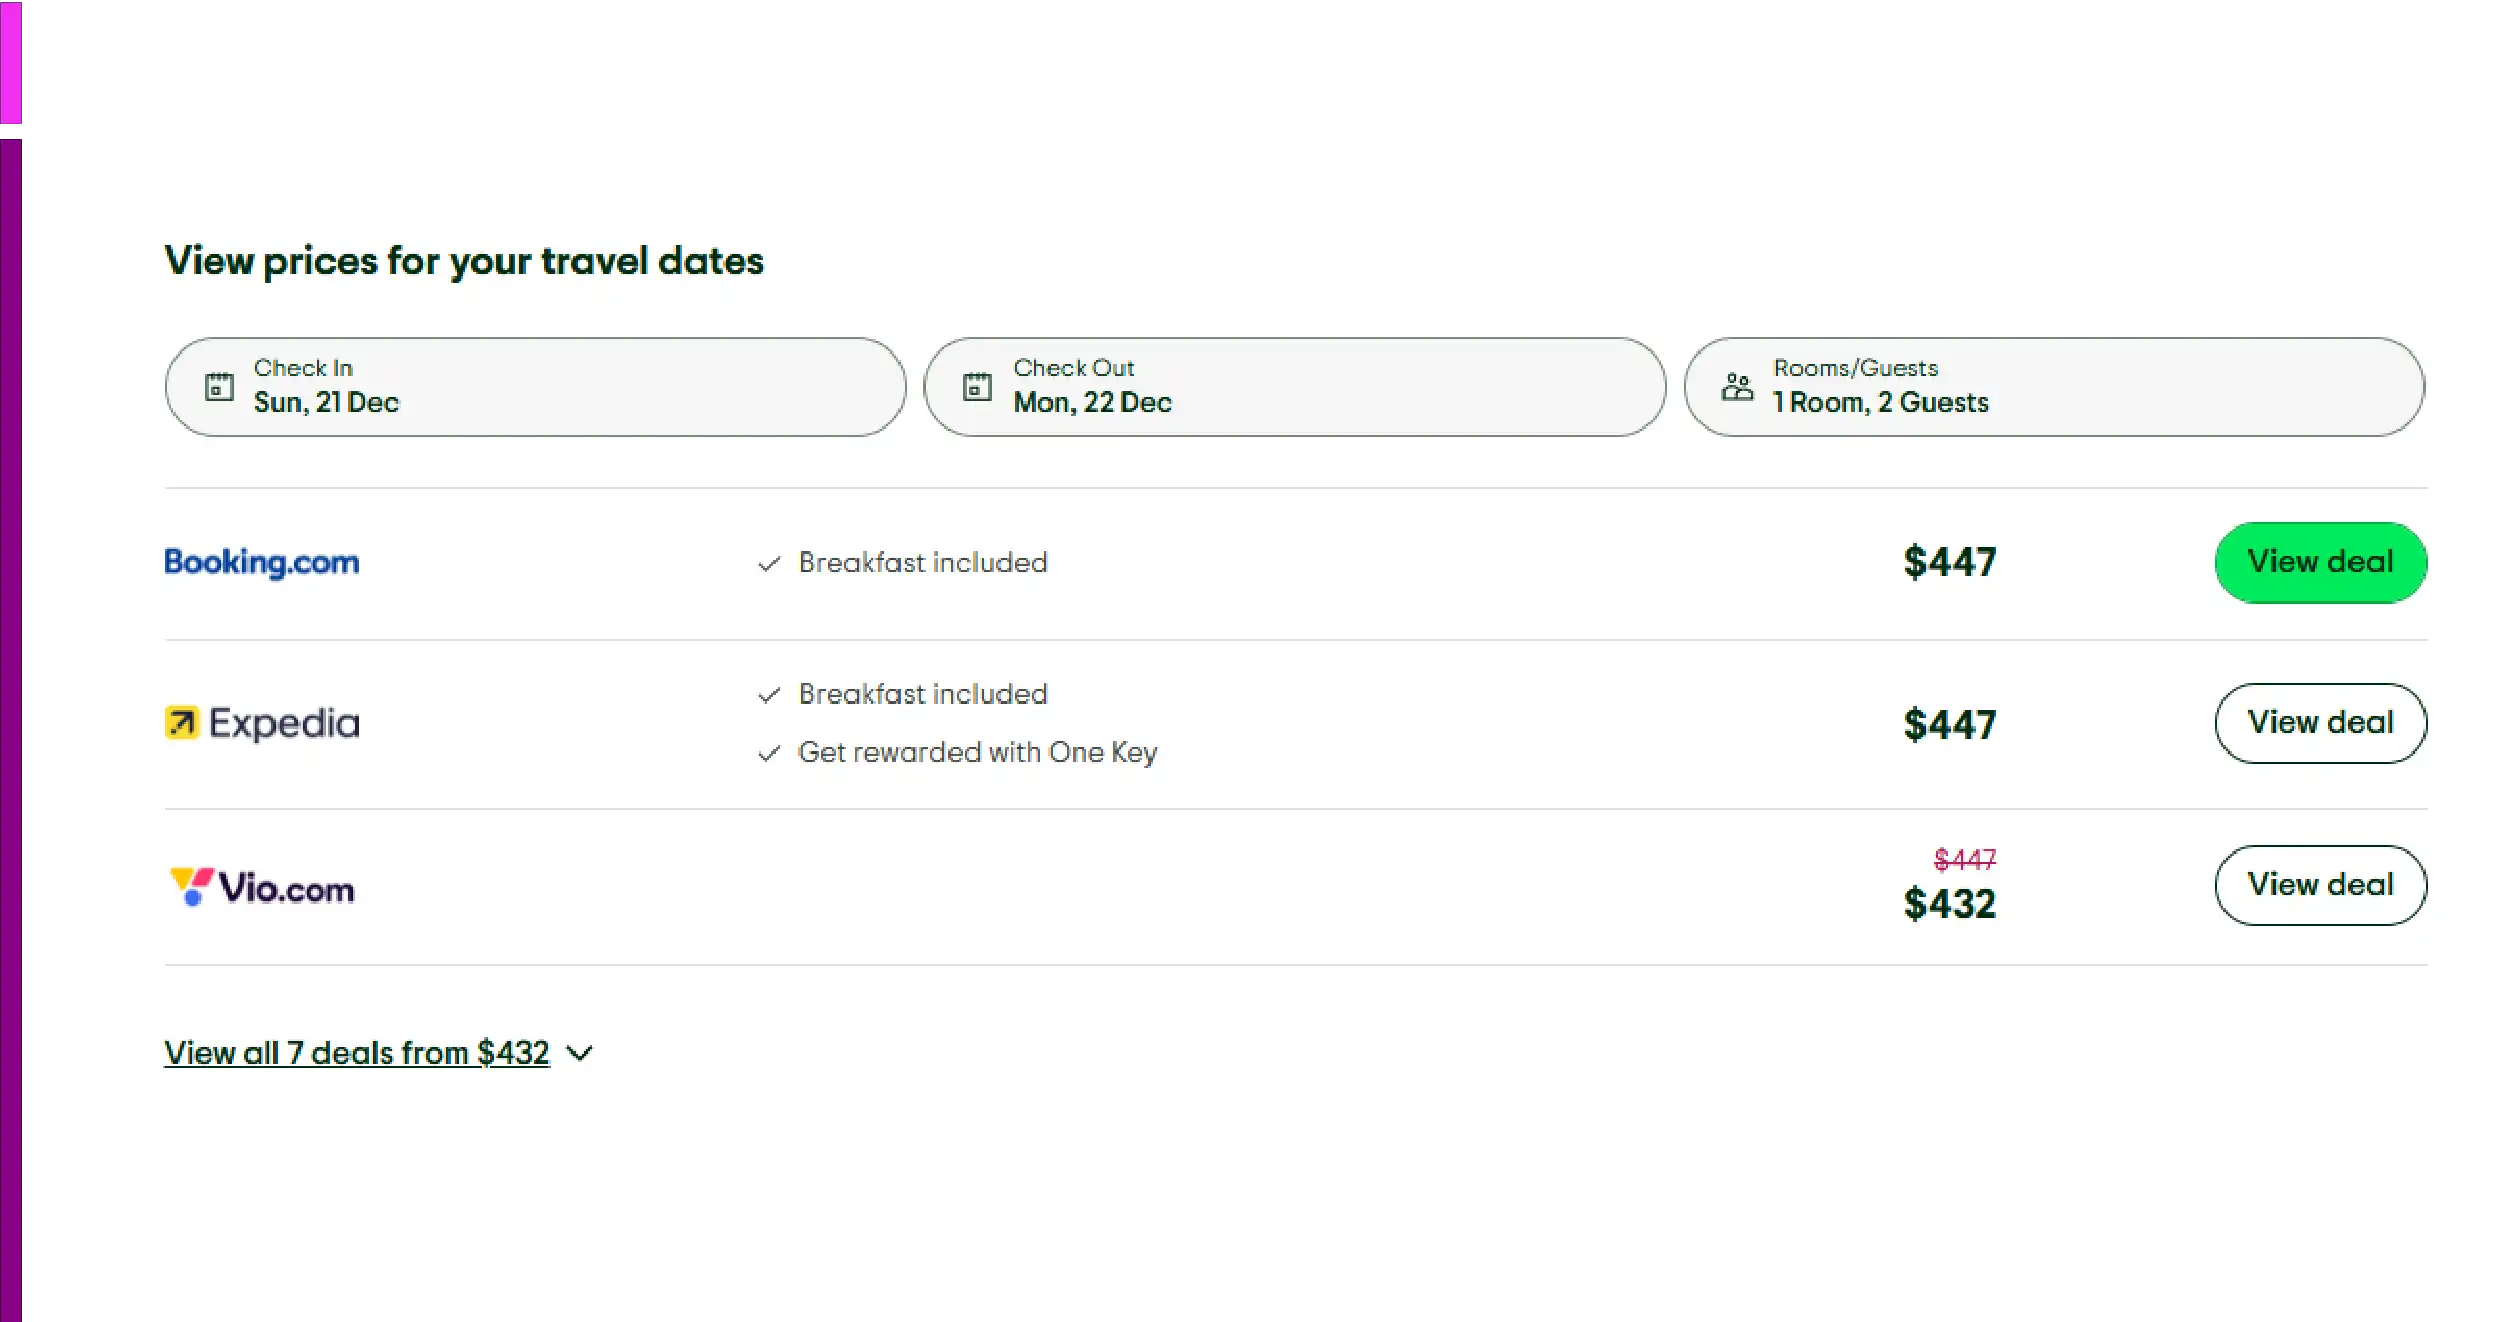
Task: Click the Vio.com logo
Action: [x=262, y=887]
